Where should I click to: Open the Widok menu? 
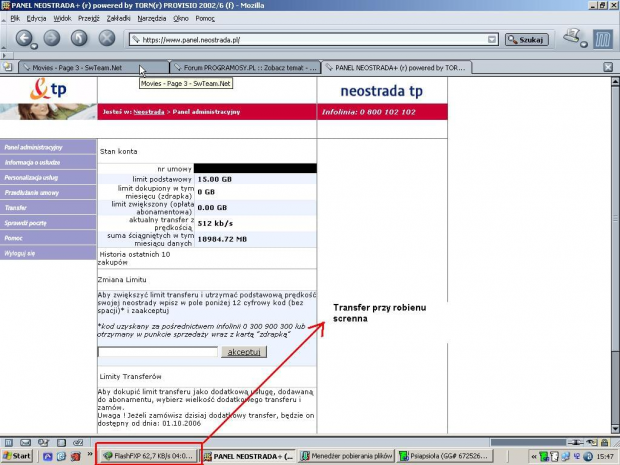coord(62,18)
